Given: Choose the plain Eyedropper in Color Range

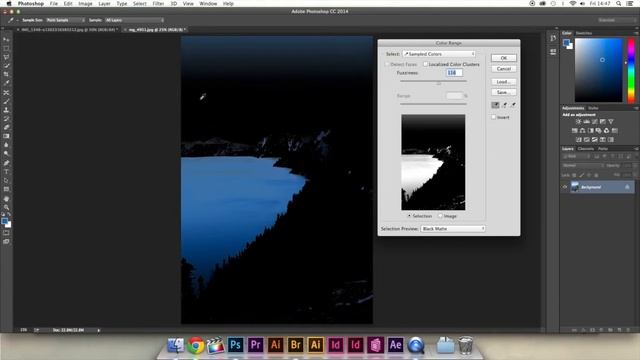Looking at the screenshot, I should coord(495,105).
